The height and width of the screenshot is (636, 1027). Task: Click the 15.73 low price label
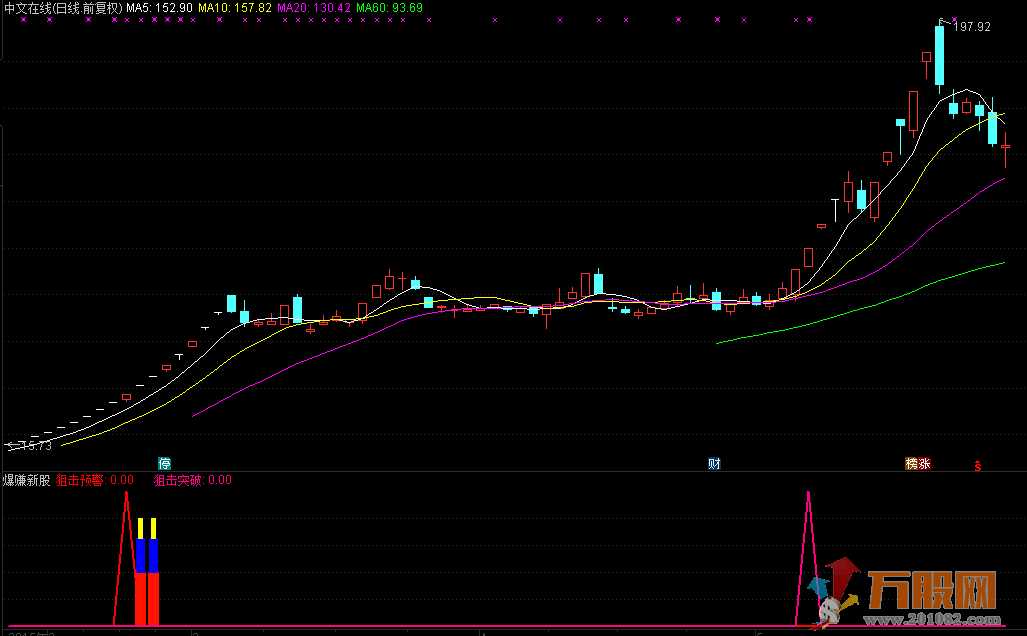33,445
